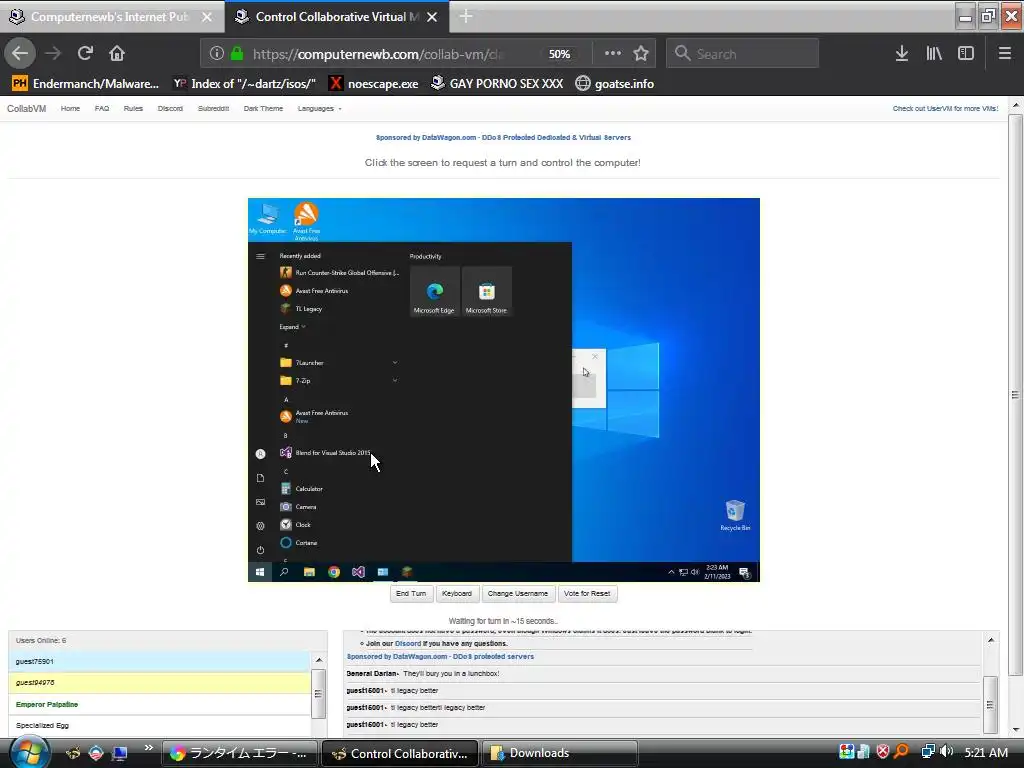Click the volume icon in the Vista tray
The height and width of the screenshot is (768, 1024).
click(946, 752)
